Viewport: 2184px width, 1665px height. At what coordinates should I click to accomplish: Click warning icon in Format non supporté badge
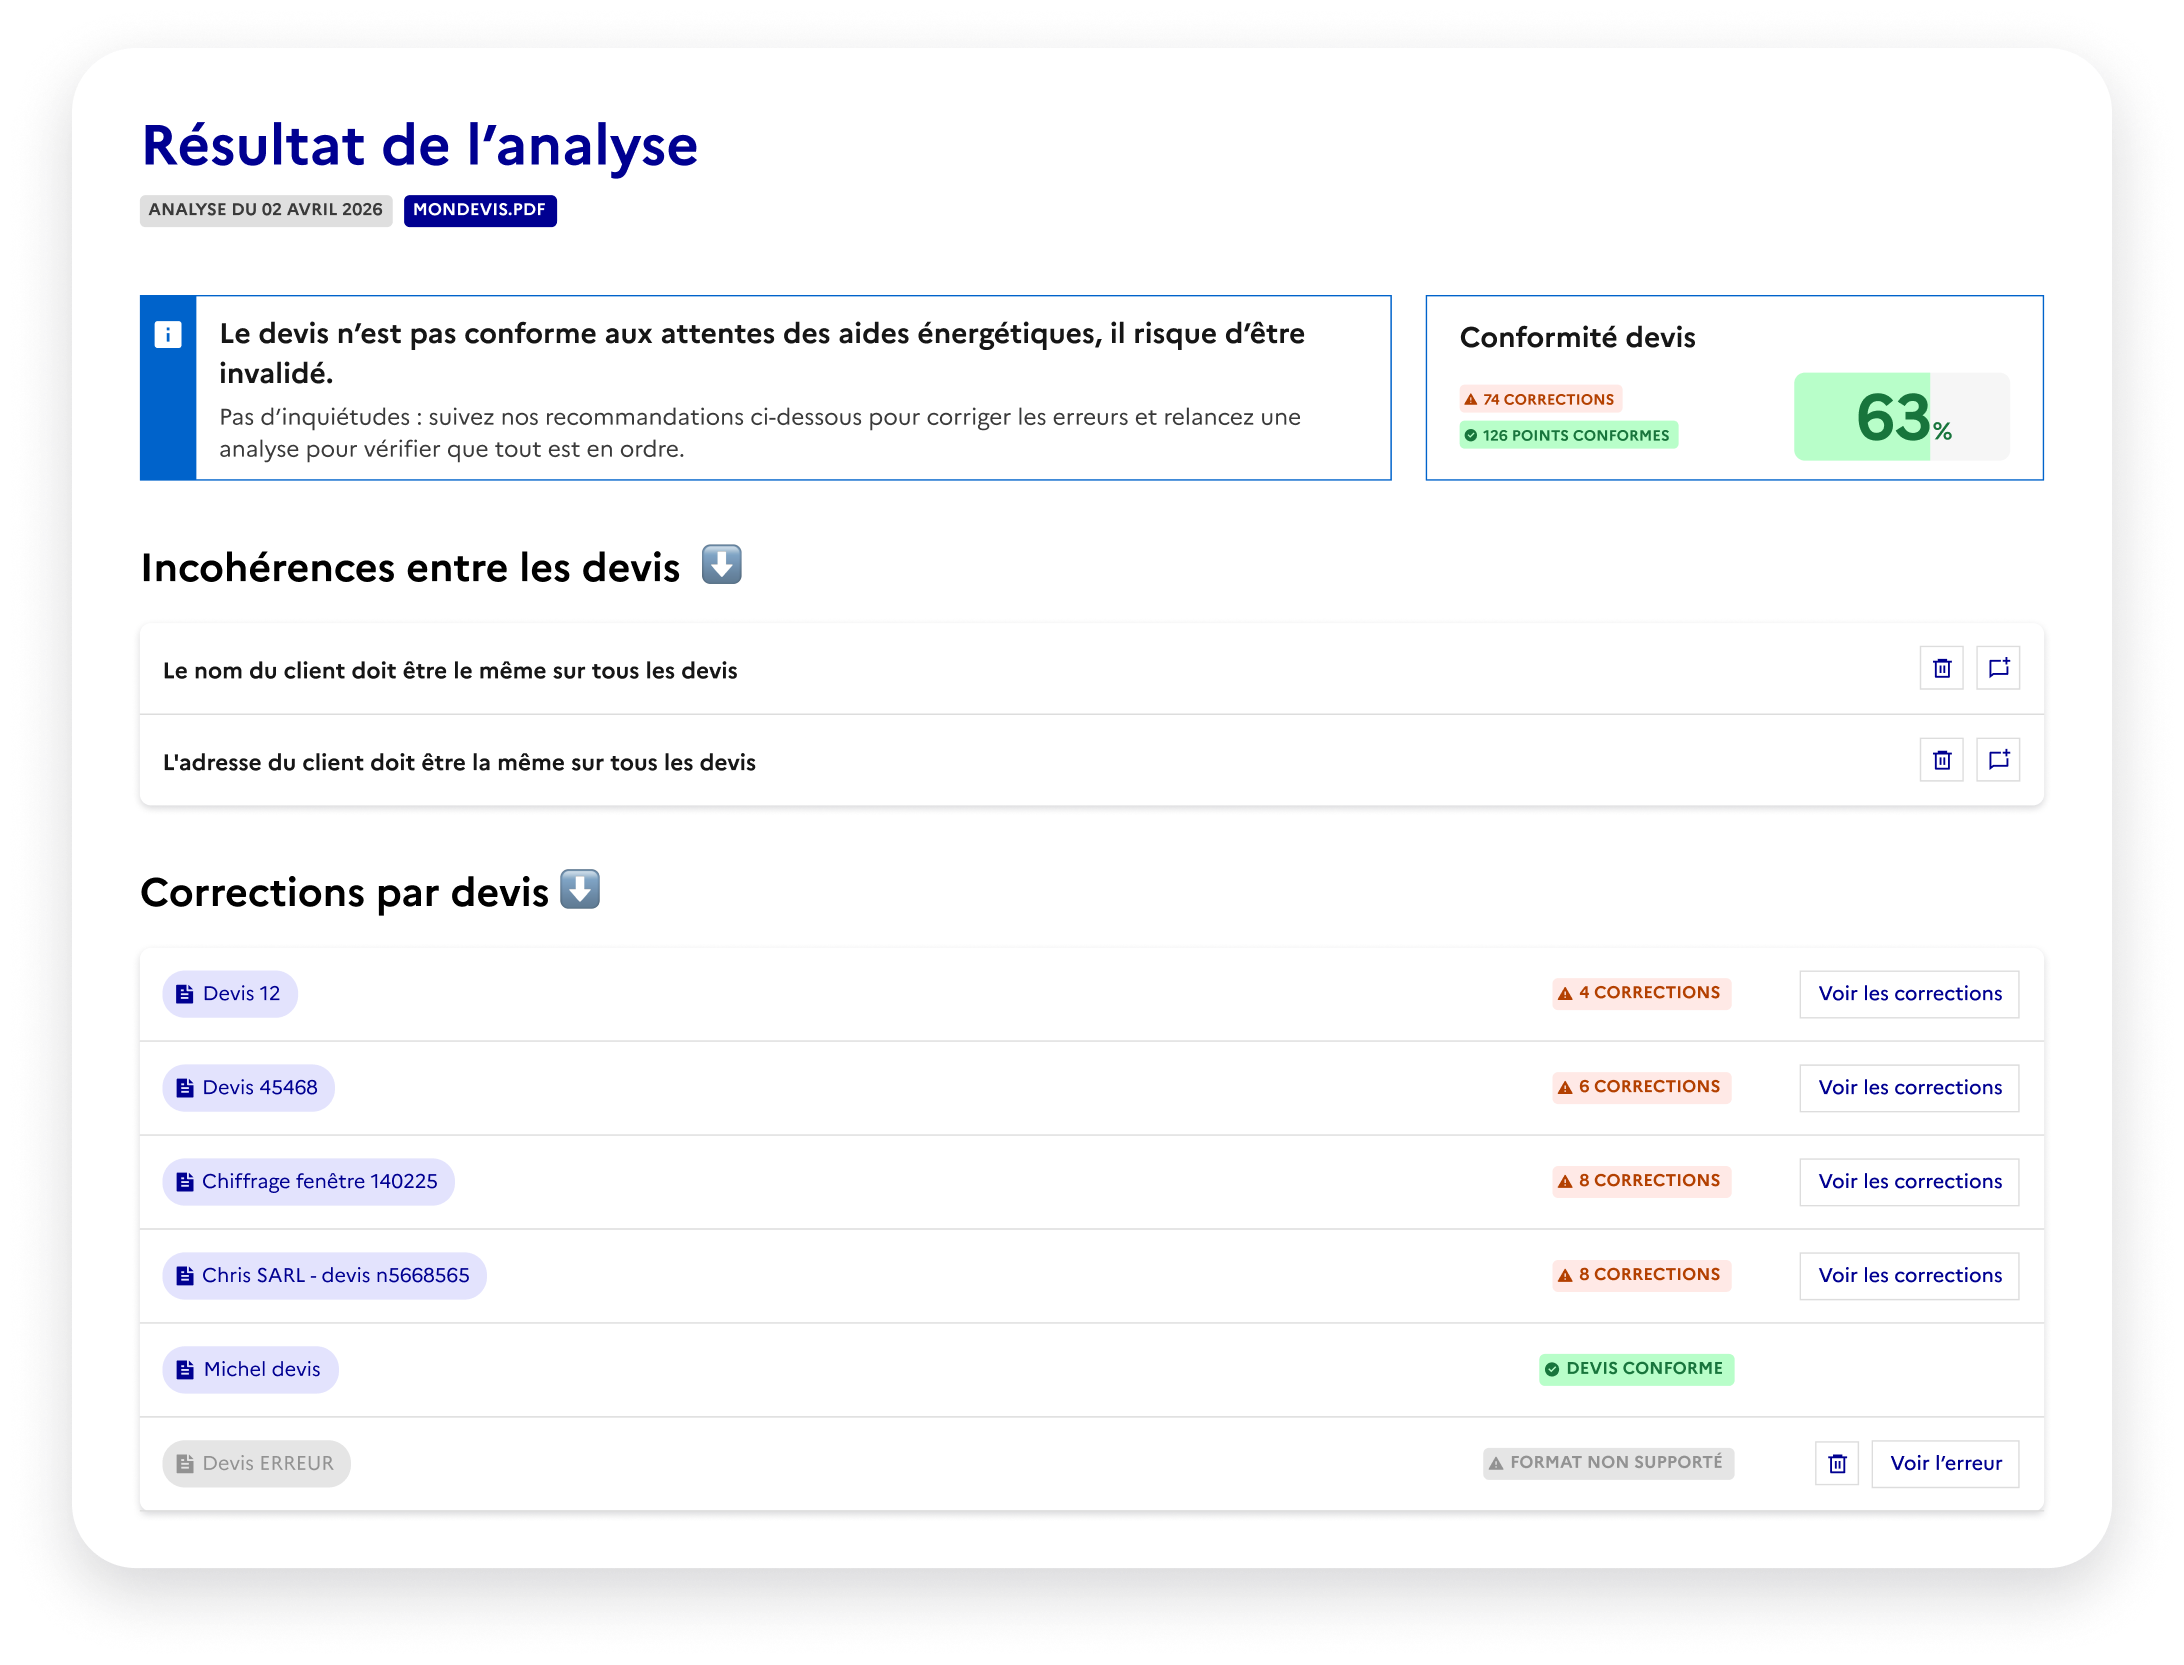1496,1464
